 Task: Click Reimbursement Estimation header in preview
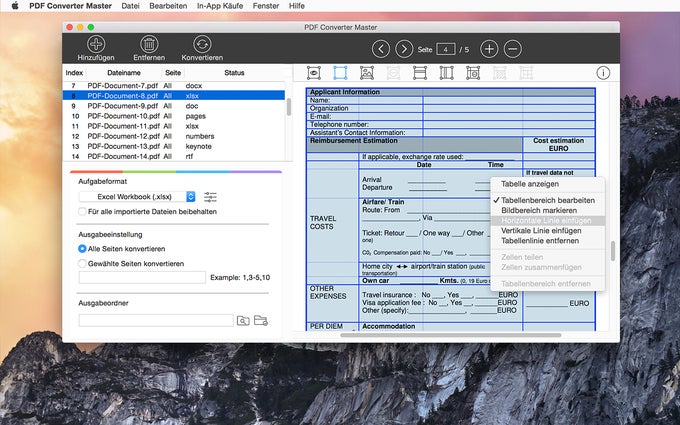(x=353, y=141)
